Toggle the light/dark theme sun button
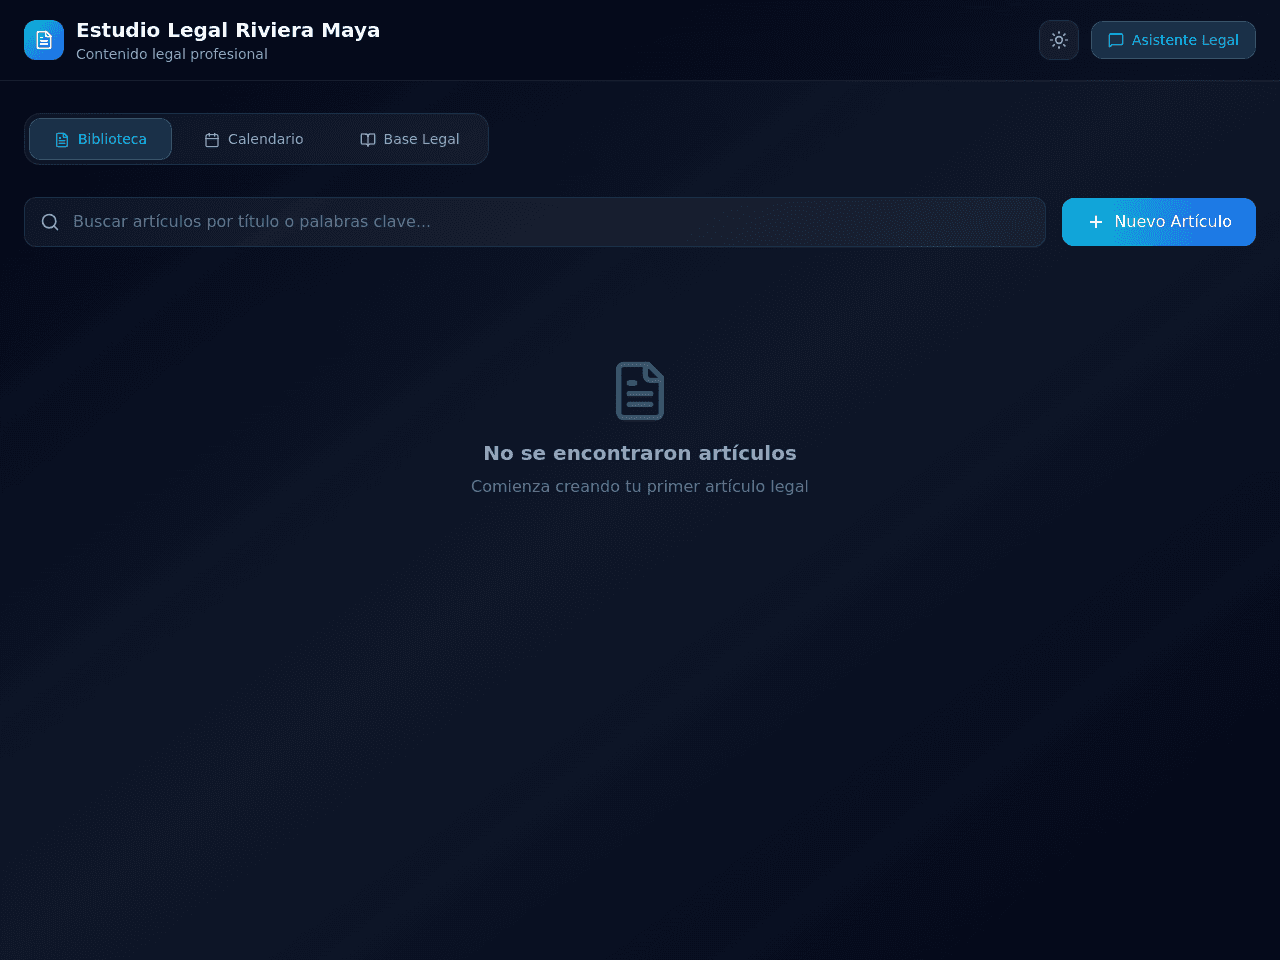Screen dimensions: 1280x960 click(x=1059, y=40)
